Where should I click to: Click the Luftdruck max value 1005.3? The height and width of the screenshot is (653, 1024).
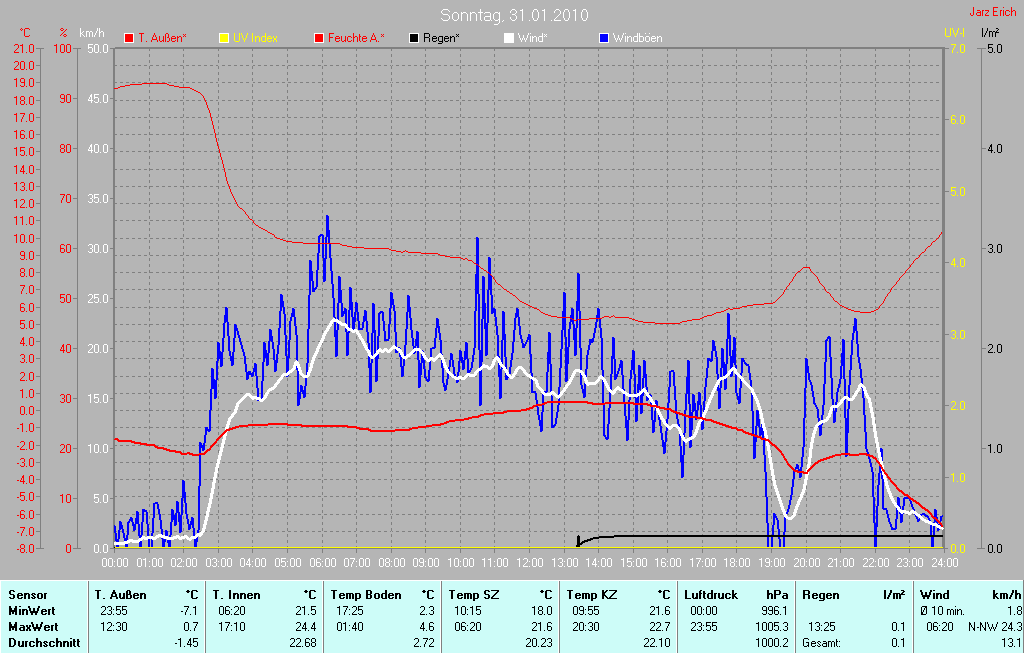point(772,627)
